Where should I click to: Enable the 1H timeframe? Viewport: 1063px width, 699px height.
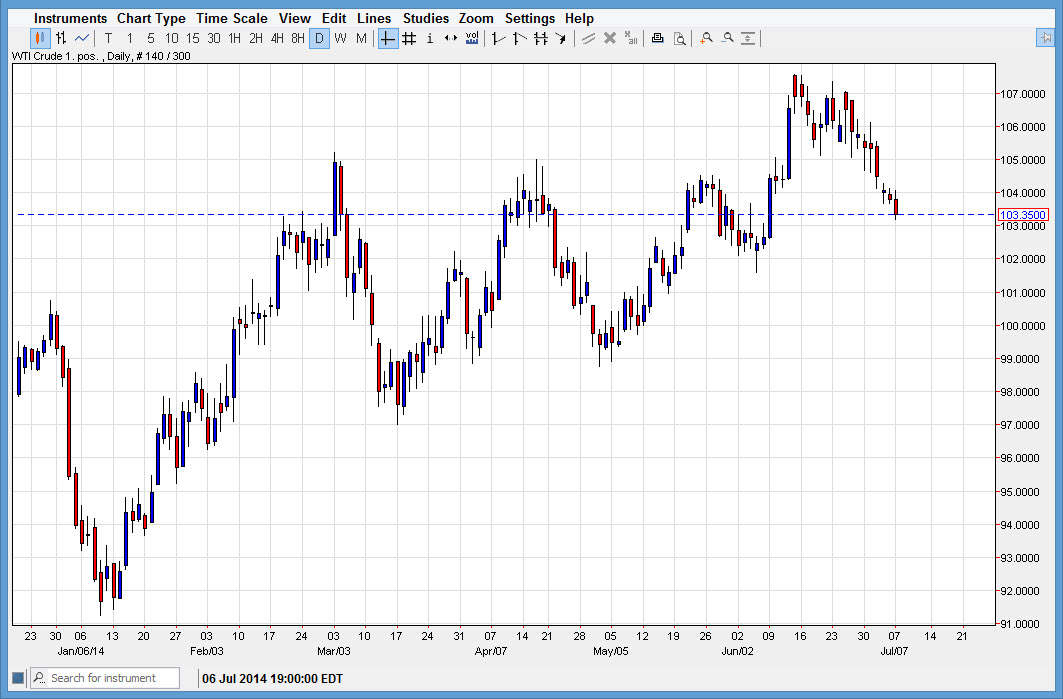point(234,38)
